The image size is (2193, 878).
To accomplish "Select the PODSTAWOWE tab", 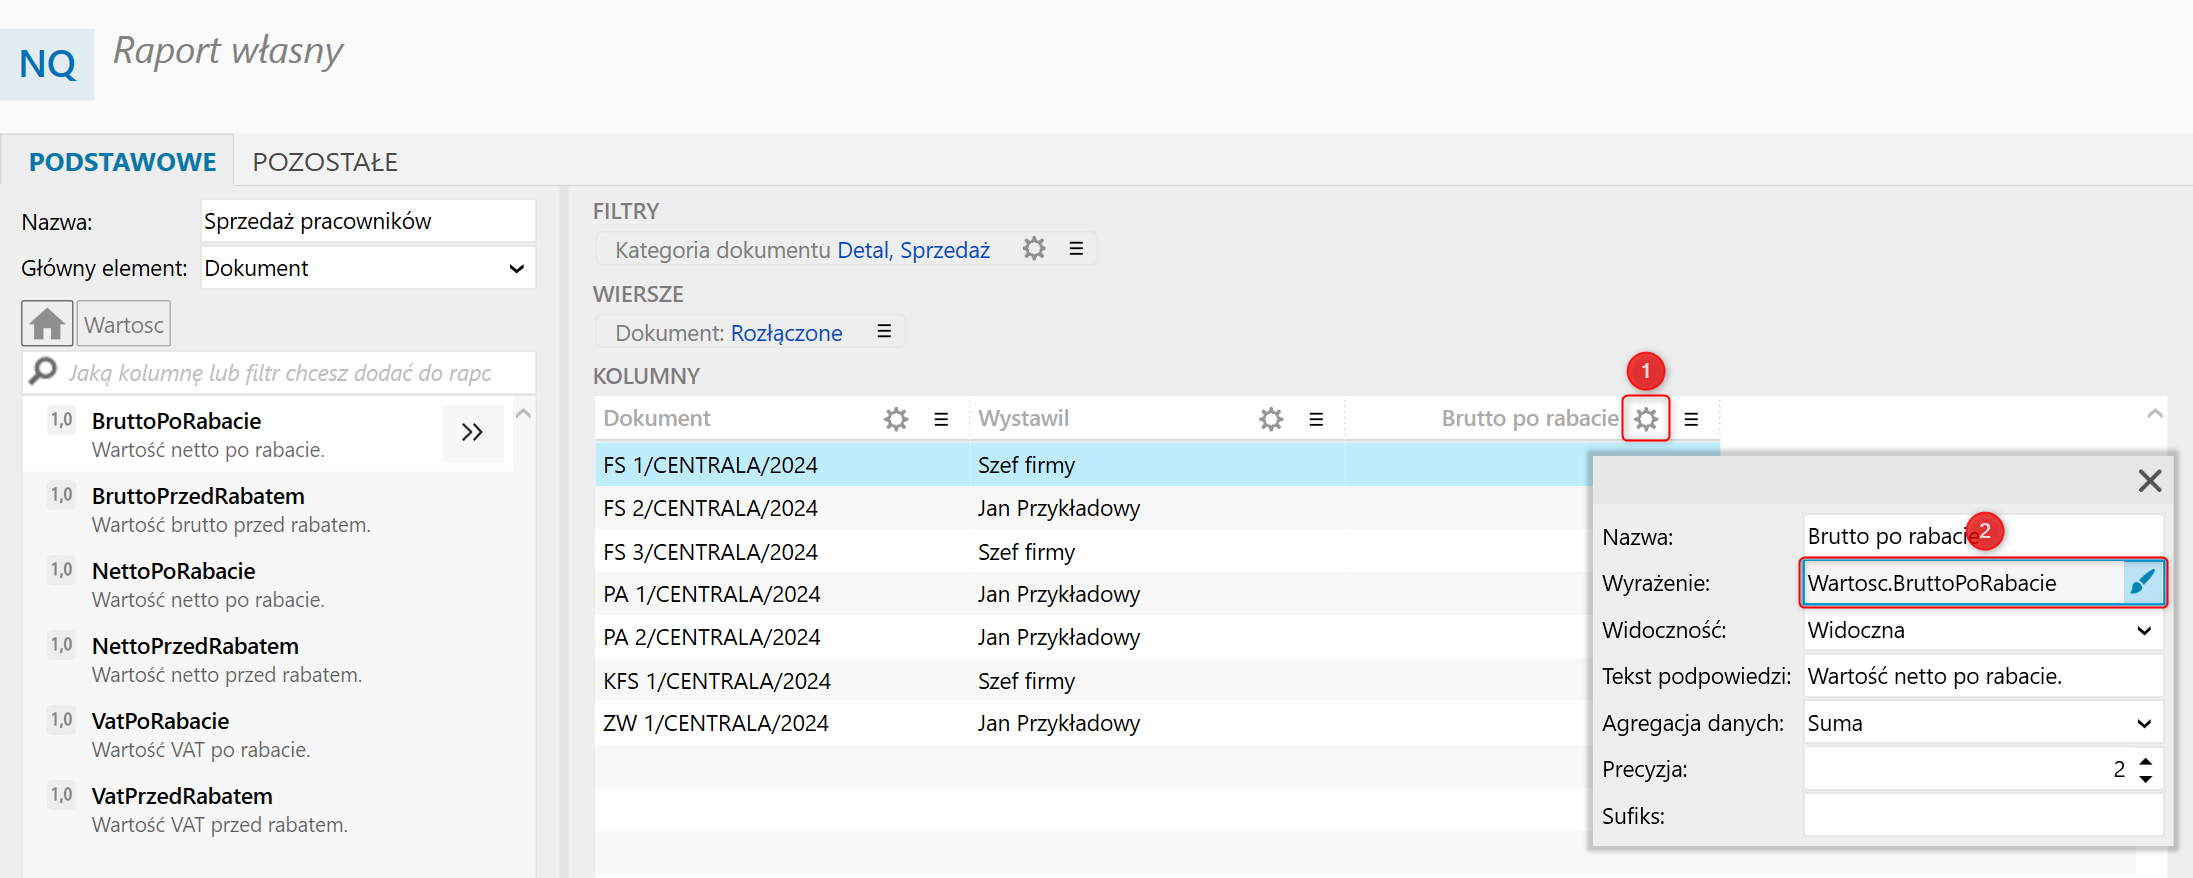I will pos(122,162).
